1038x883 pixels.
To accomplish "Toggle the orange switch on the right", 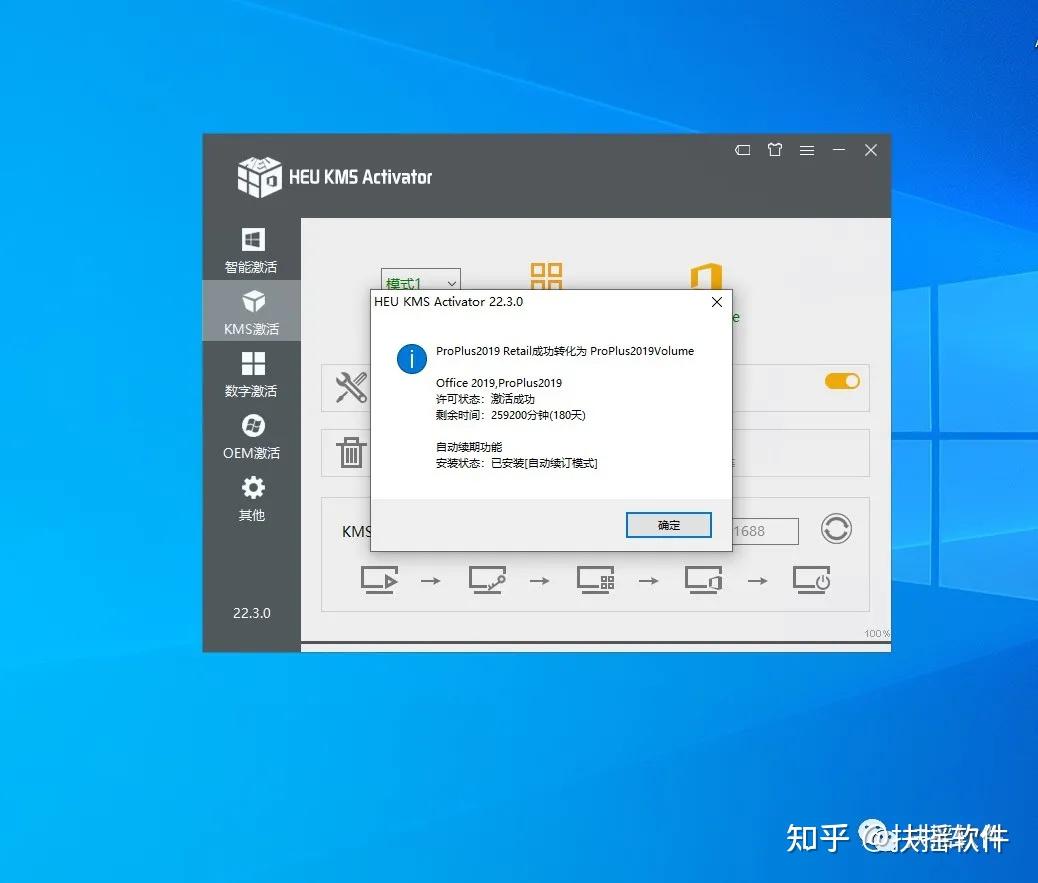I will 841,381.
